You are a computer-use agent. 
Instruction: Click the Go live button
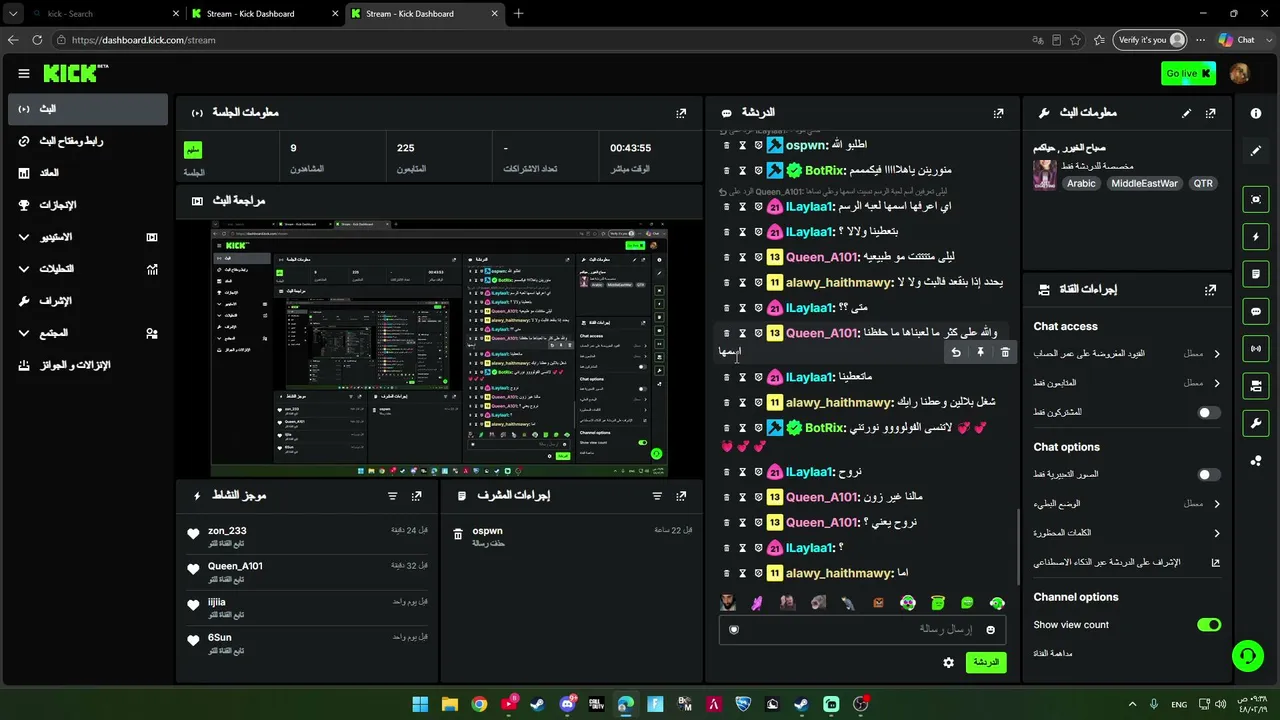(x=1188, y=73)
